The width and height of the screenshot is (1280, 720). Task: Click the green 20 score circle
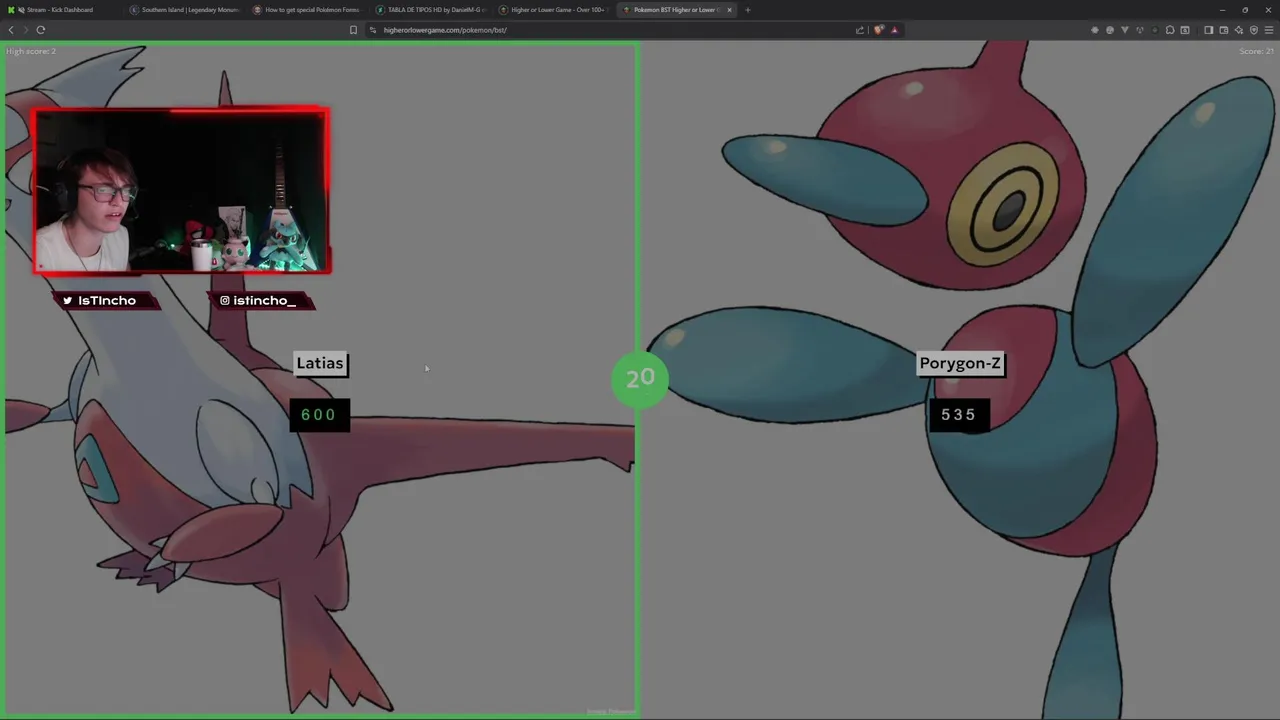[640, 379]
